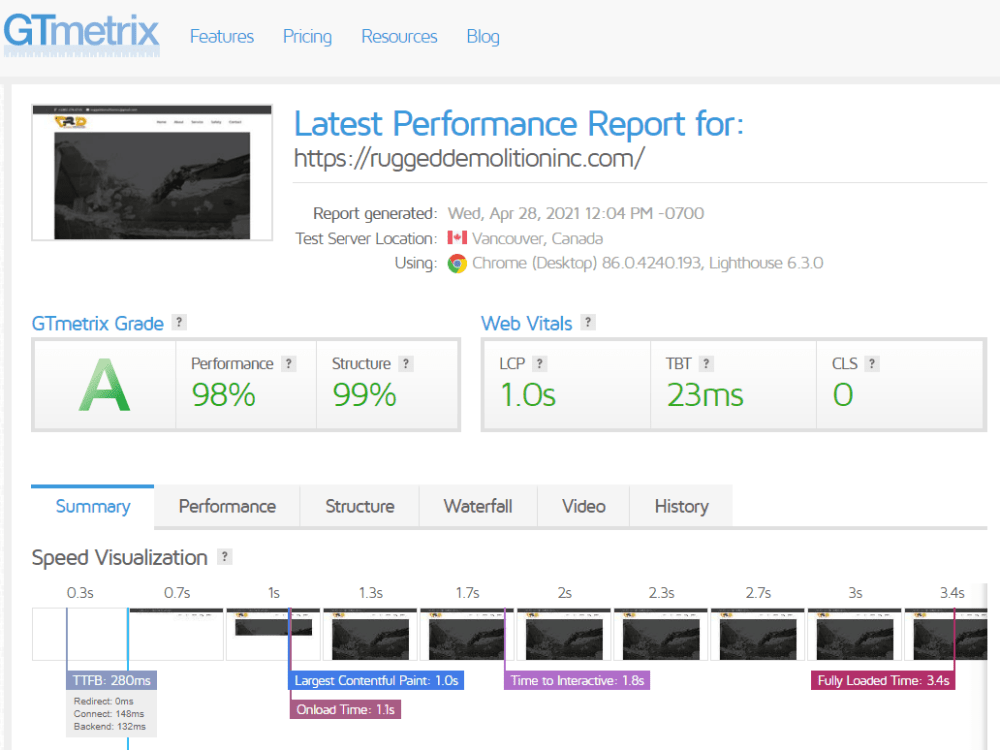Open the Pricing page
Viewport: 1000px width, 750px height.
tap(307, 36)
